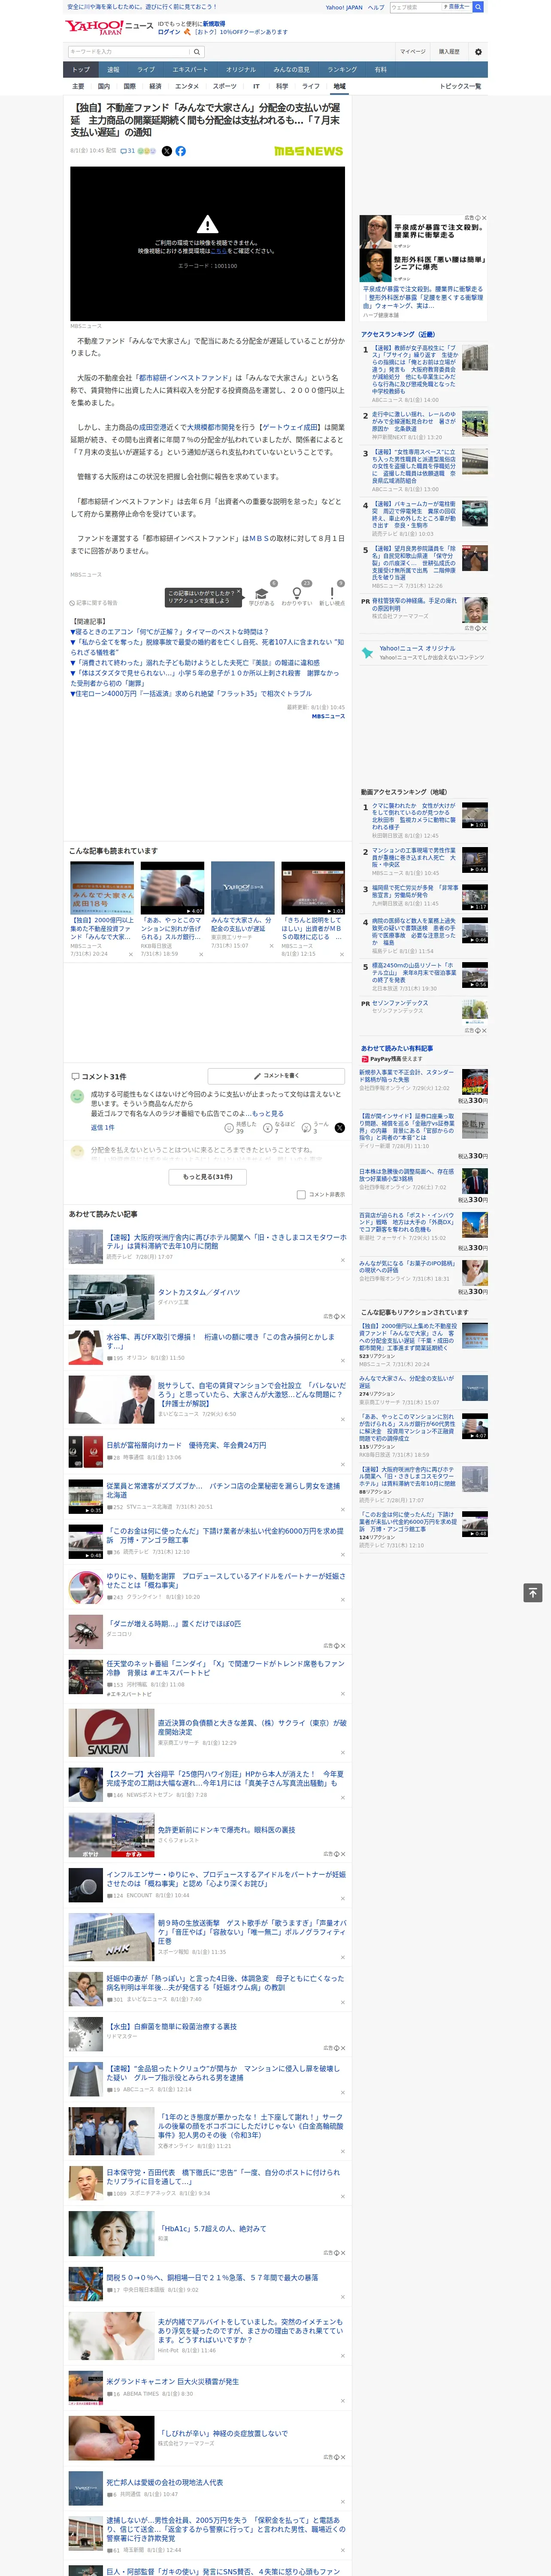Check the コメント非表示 checkbox
This screenshot has height=2576, width=551.
click(x=301, y=1194)
